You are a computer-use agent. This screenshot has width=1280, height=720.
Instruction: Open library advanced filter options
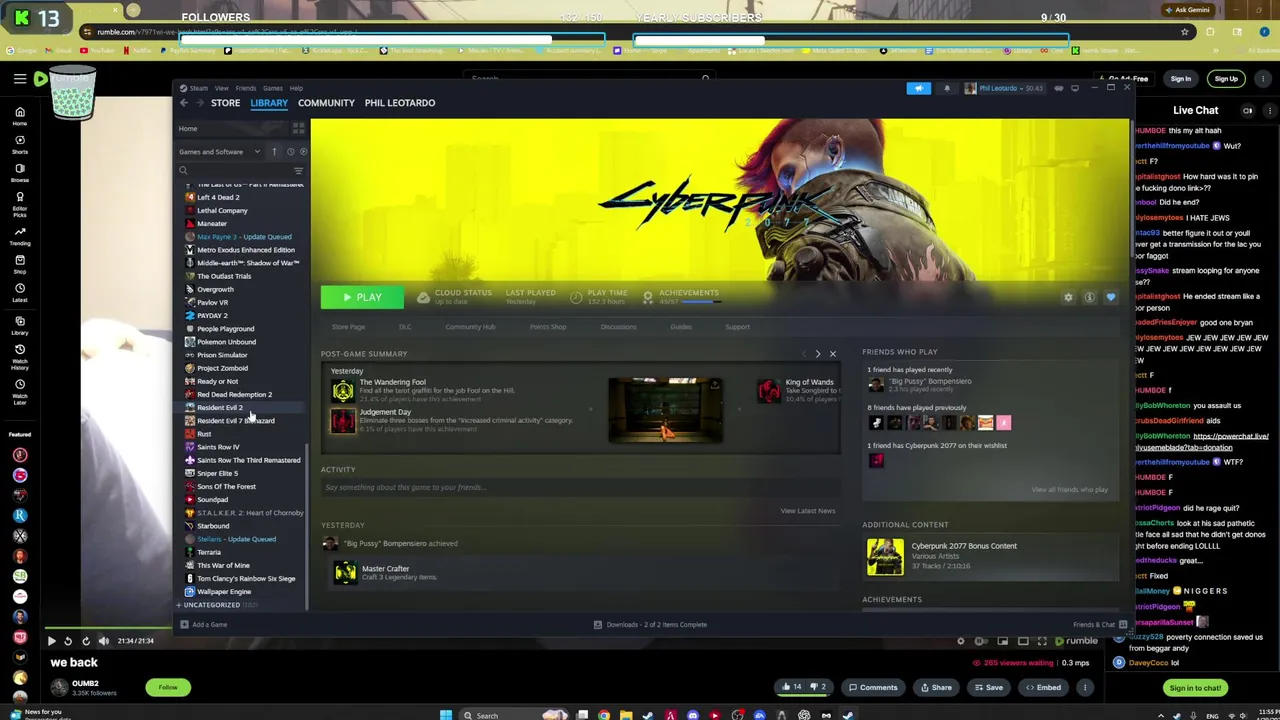pyautogui.click(x=298, y=171)
